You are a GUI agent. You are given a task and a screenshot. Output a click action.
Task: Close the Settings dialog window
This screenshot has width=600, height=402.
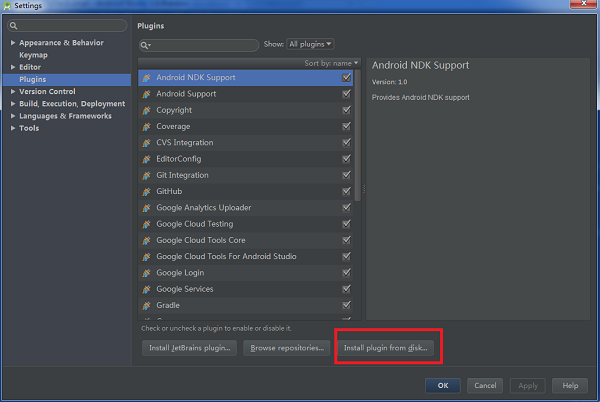[x=583, y=3]
